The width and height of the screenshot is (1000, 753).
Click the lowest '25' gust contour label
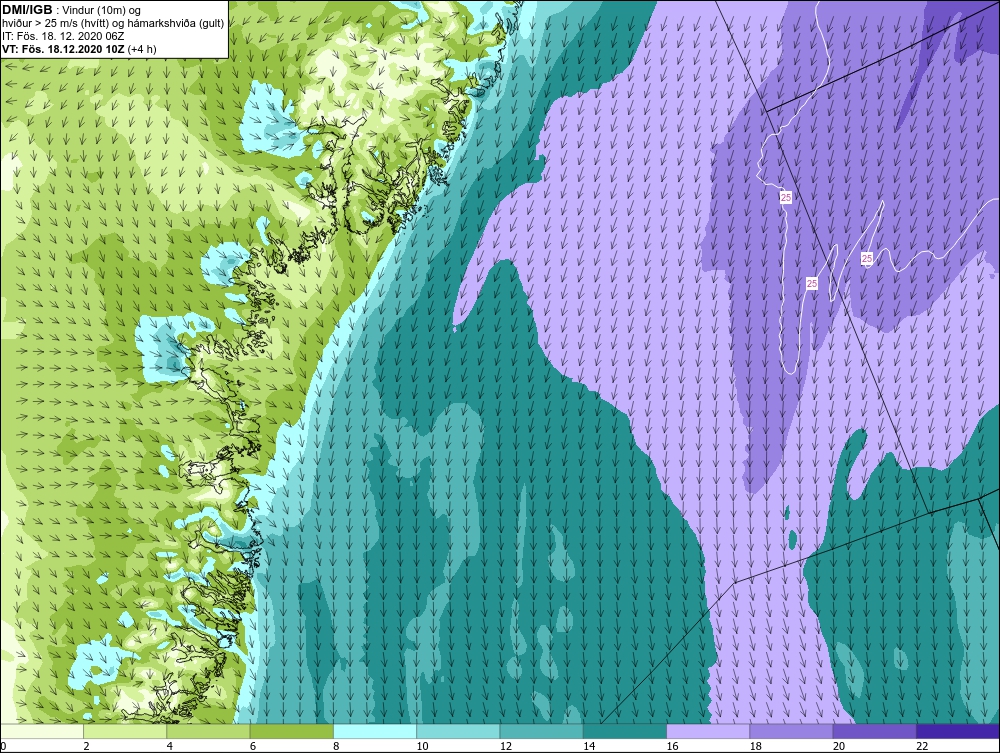point(812,284)
